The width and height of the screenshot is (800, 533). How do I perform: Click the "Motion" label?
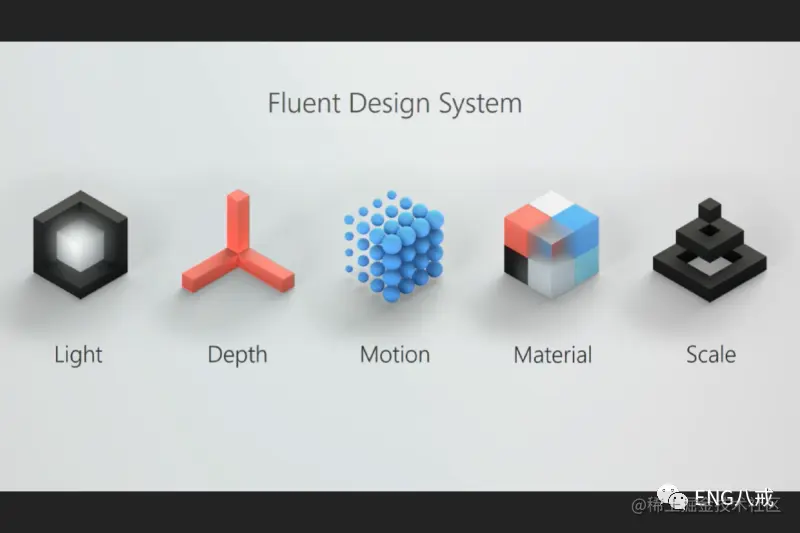395,354
